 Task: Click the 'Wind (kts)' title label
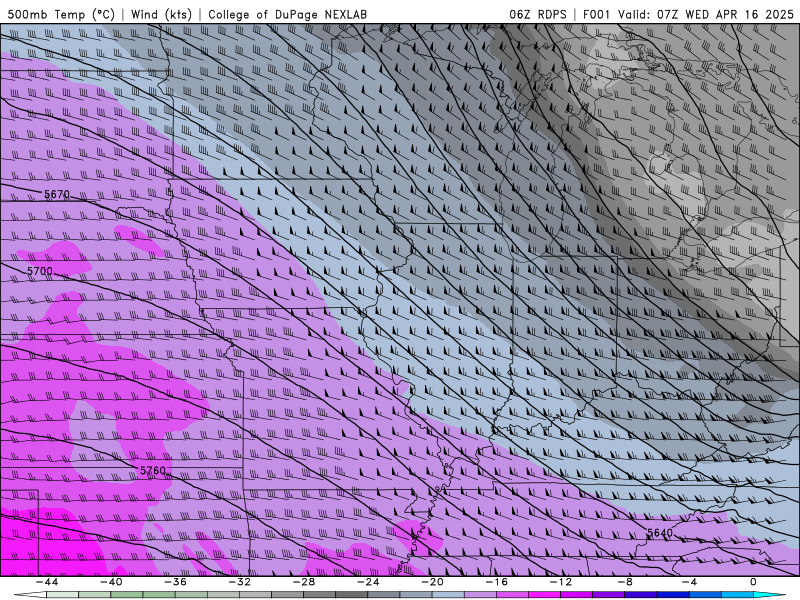click(x=161, y=14)
